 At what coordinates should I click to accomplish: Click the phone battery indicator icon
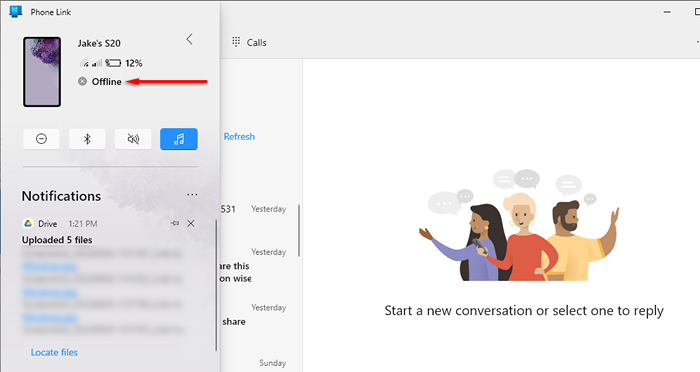pyautogui.click(x=113, y=63)
